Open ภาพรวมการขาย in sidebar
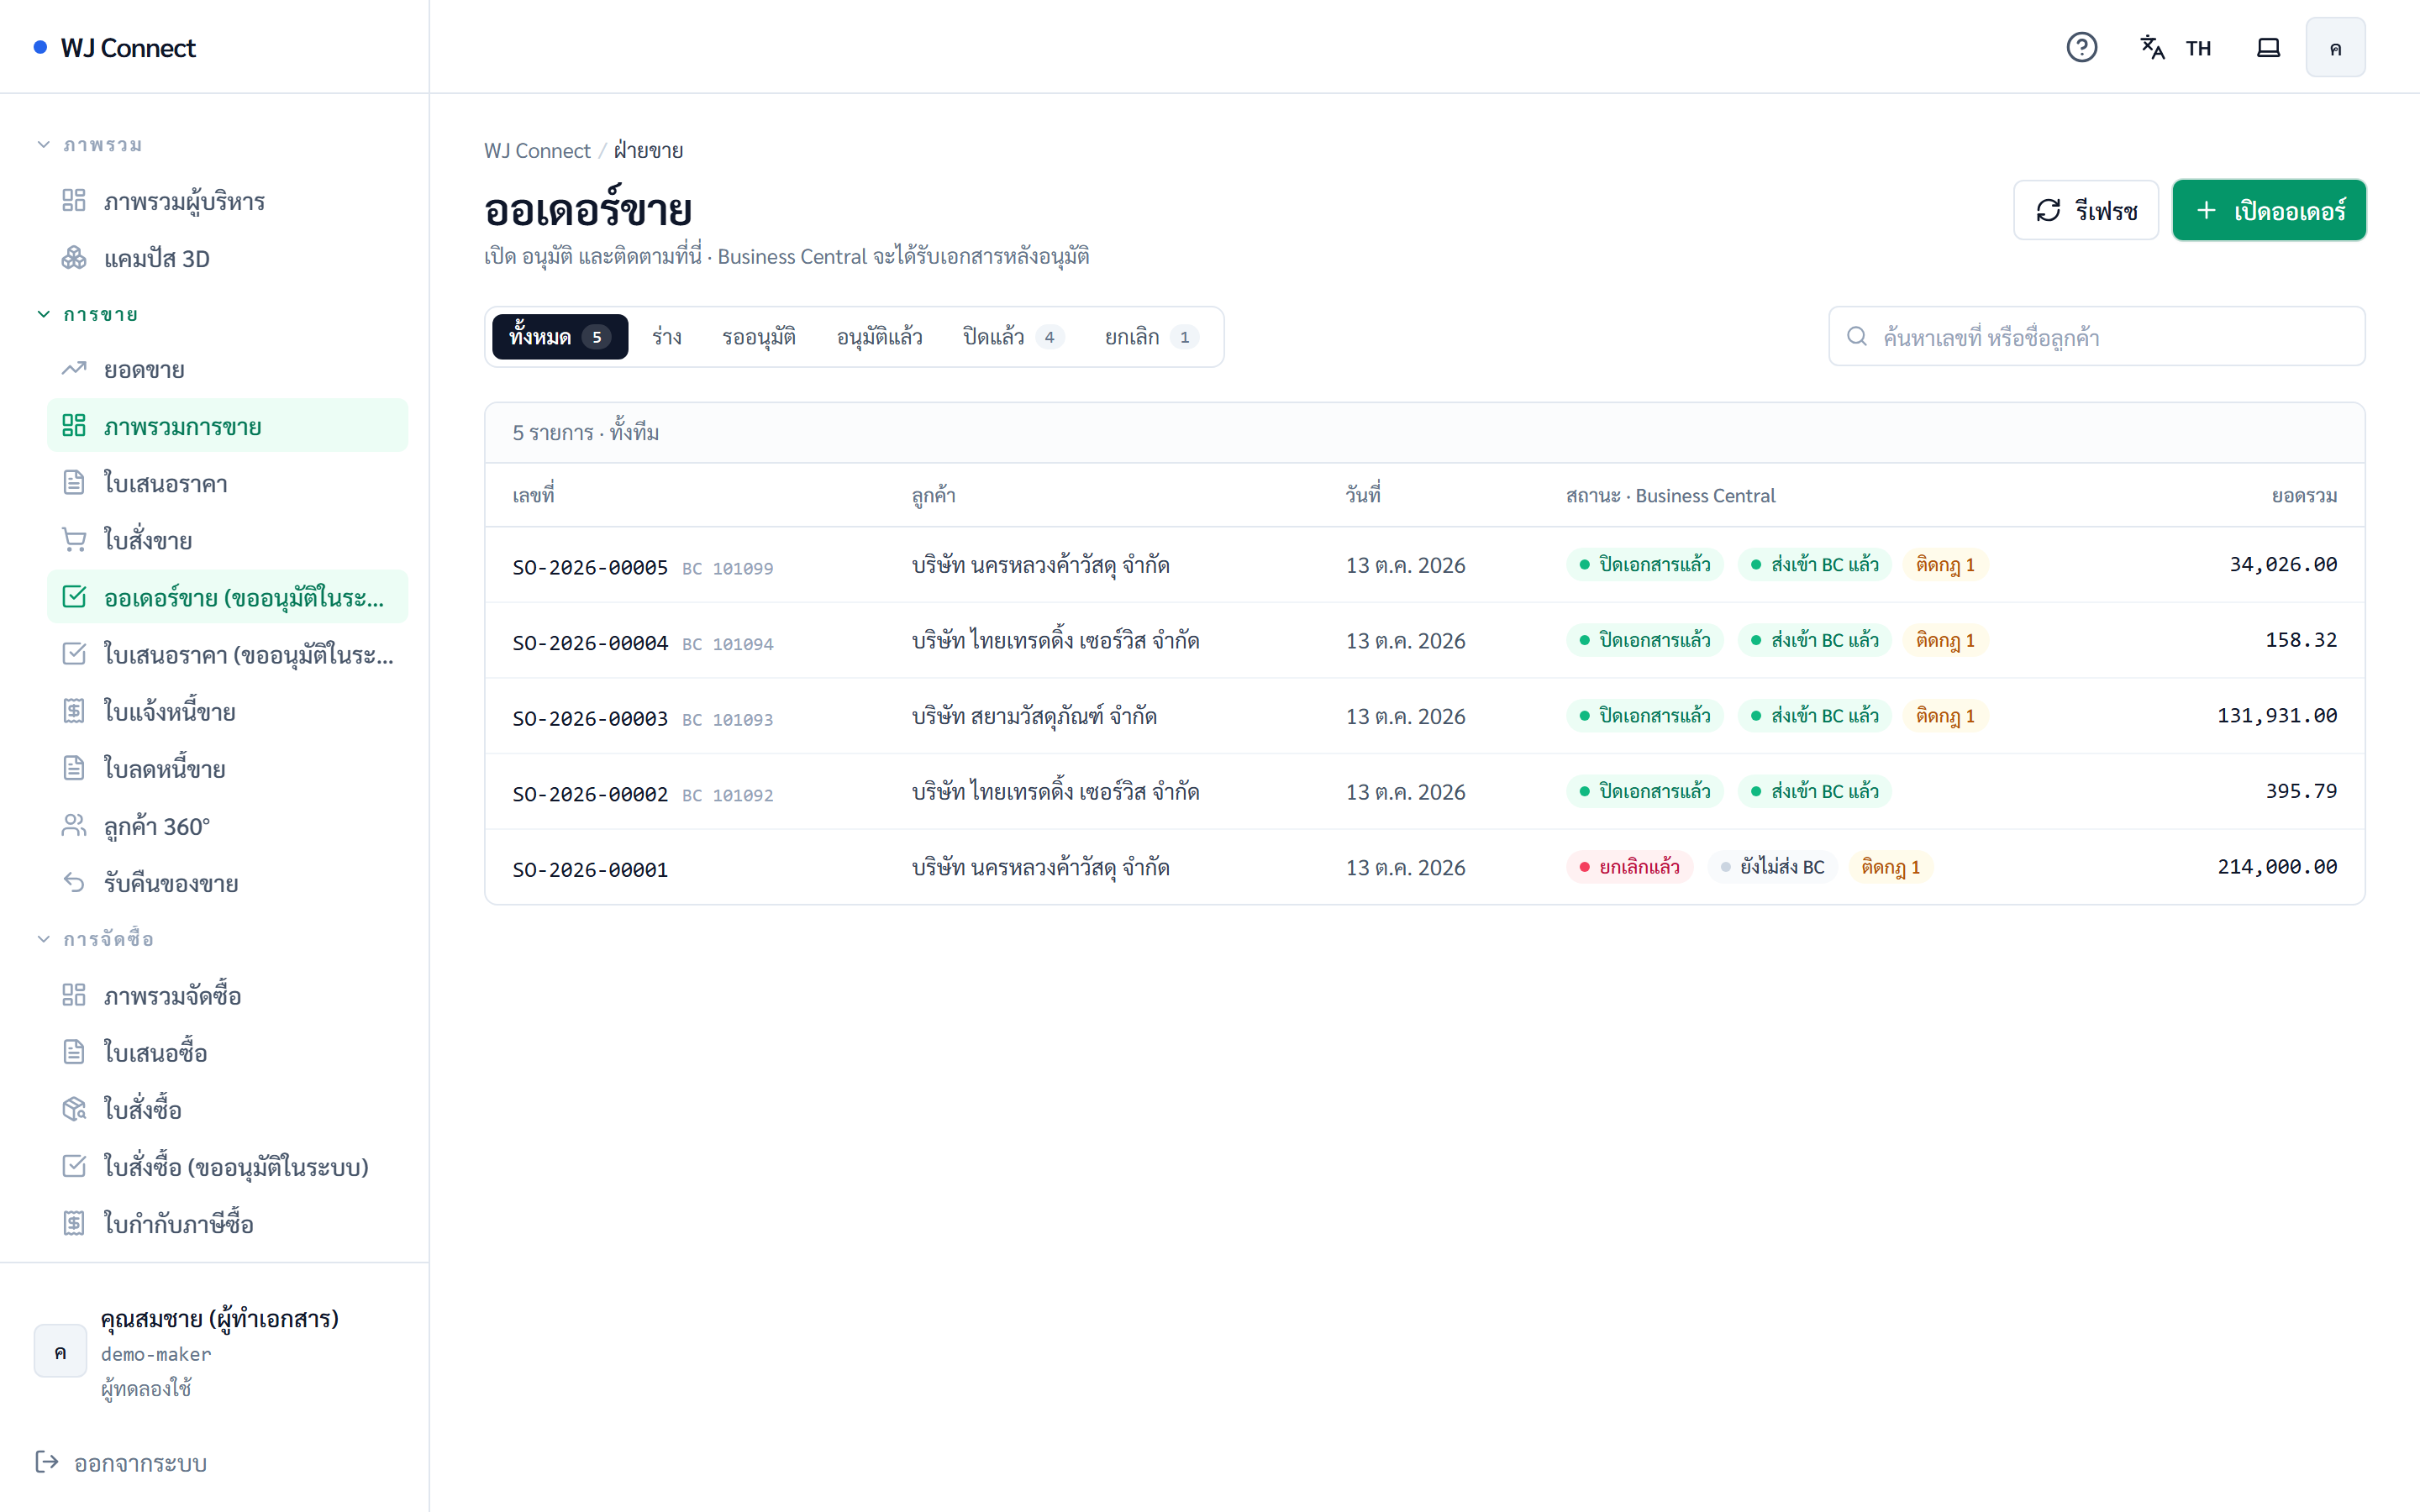Screen dimensions: 2420x1512 227,426
